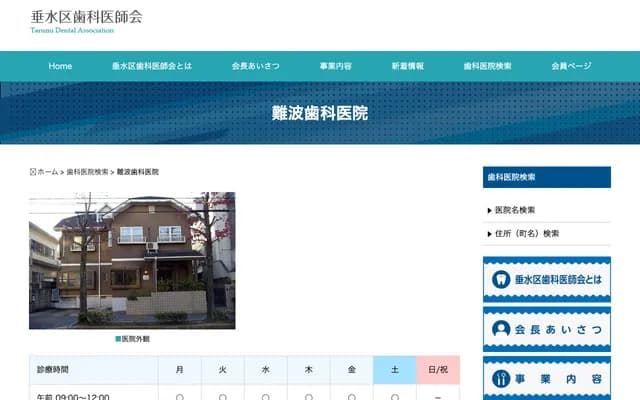Viewport: 640px width, 400px height.
Task: Open the Home menu item
Action: [60, 66]
